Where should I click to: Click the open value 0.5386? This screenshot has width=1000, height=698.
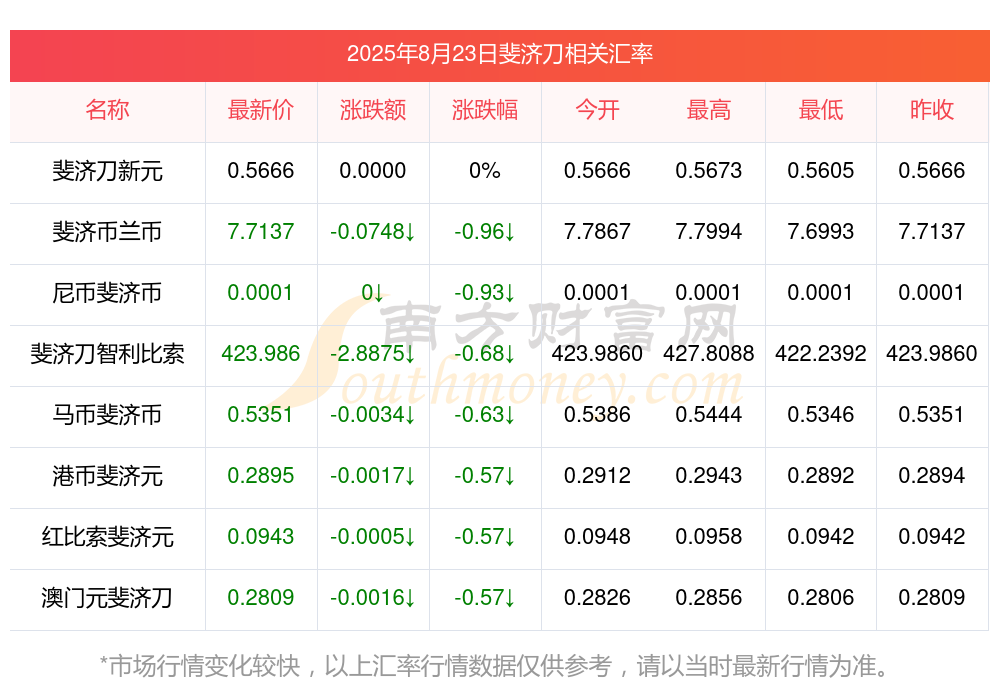597,415
